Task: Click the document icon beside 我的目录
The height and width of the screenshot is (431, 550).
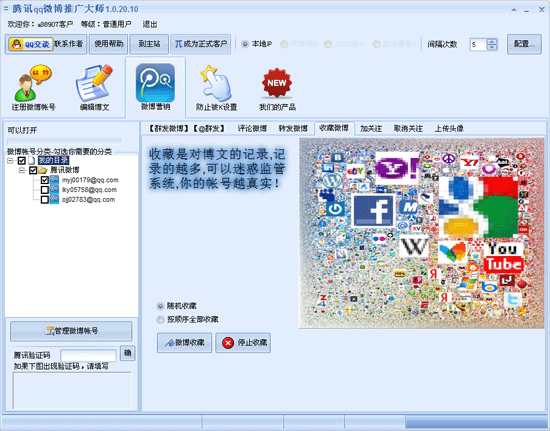Action: click(32, 161)
